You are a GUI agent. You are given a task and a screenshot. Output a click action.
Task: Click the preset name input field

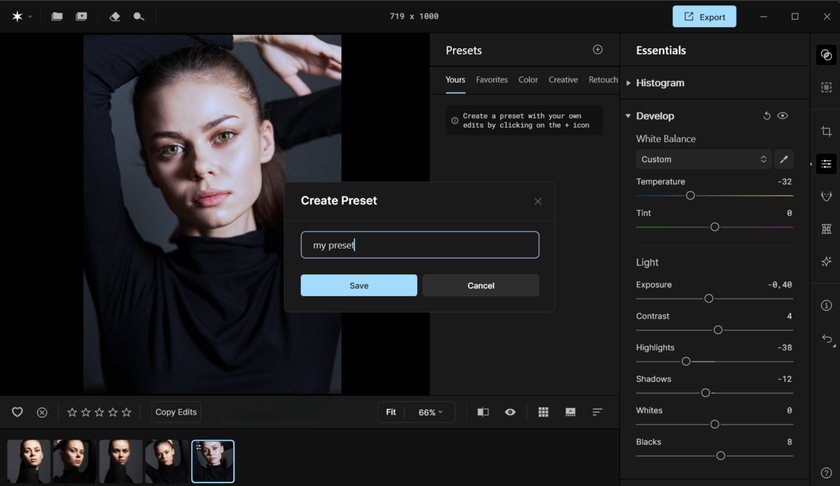click(420, 245)
